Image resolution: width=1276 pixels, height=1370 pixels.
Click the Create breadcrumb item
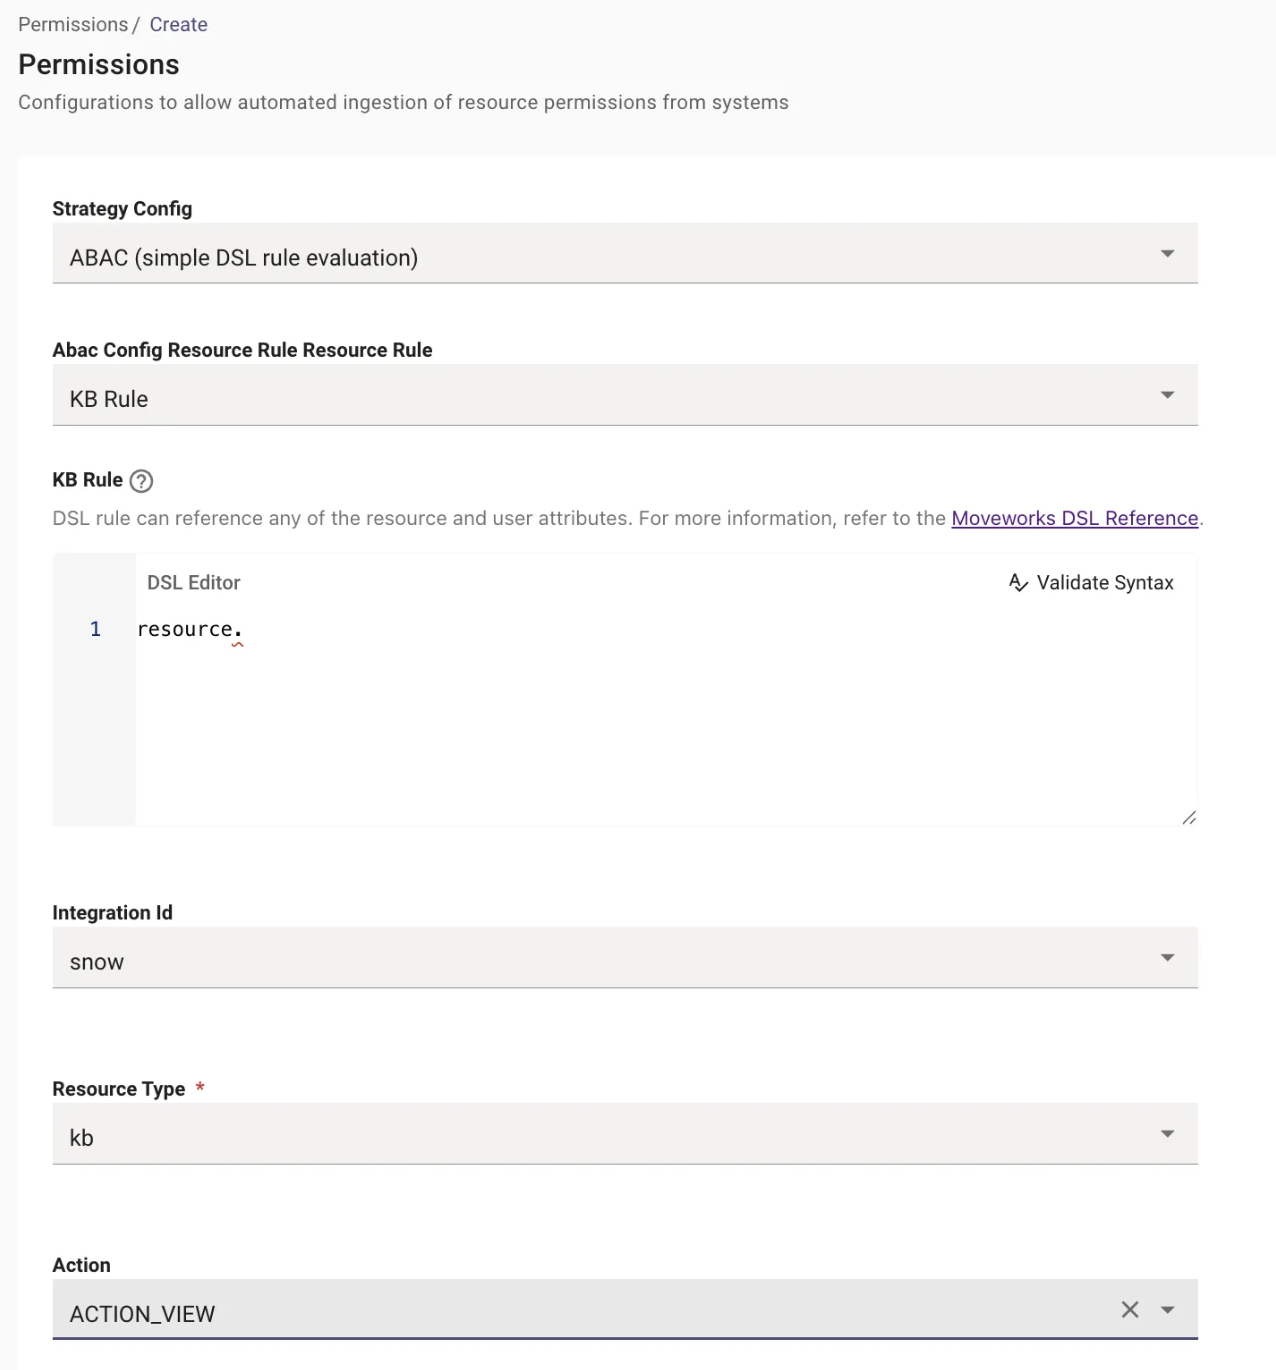tap(179, 24)
